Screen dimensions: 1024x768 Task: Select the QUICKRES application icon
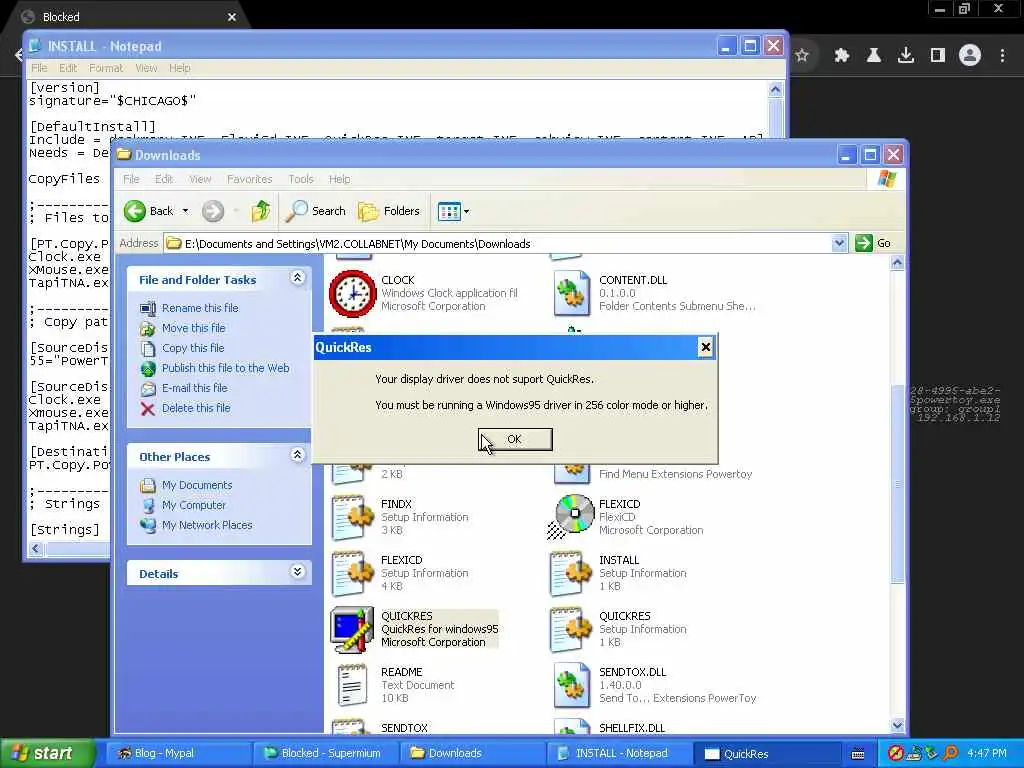click(x=353, y=630)
